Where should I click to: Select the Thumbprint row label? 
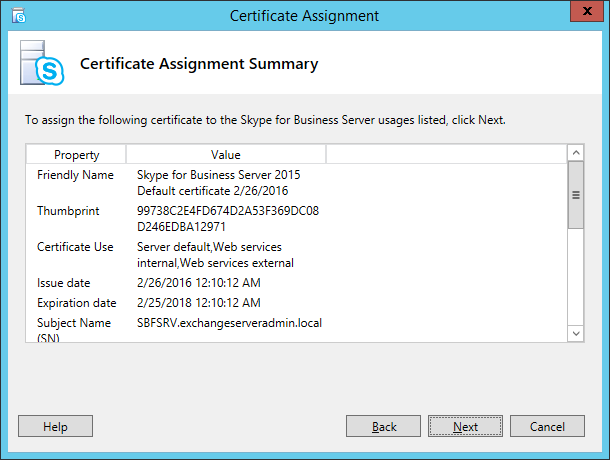click(x=68, y=211)
